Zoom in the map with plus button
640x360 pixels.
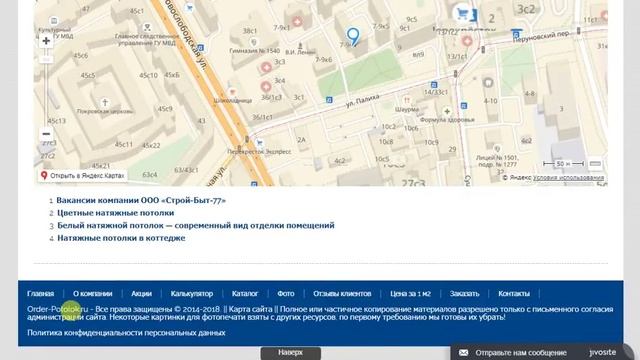coord(46,41)
